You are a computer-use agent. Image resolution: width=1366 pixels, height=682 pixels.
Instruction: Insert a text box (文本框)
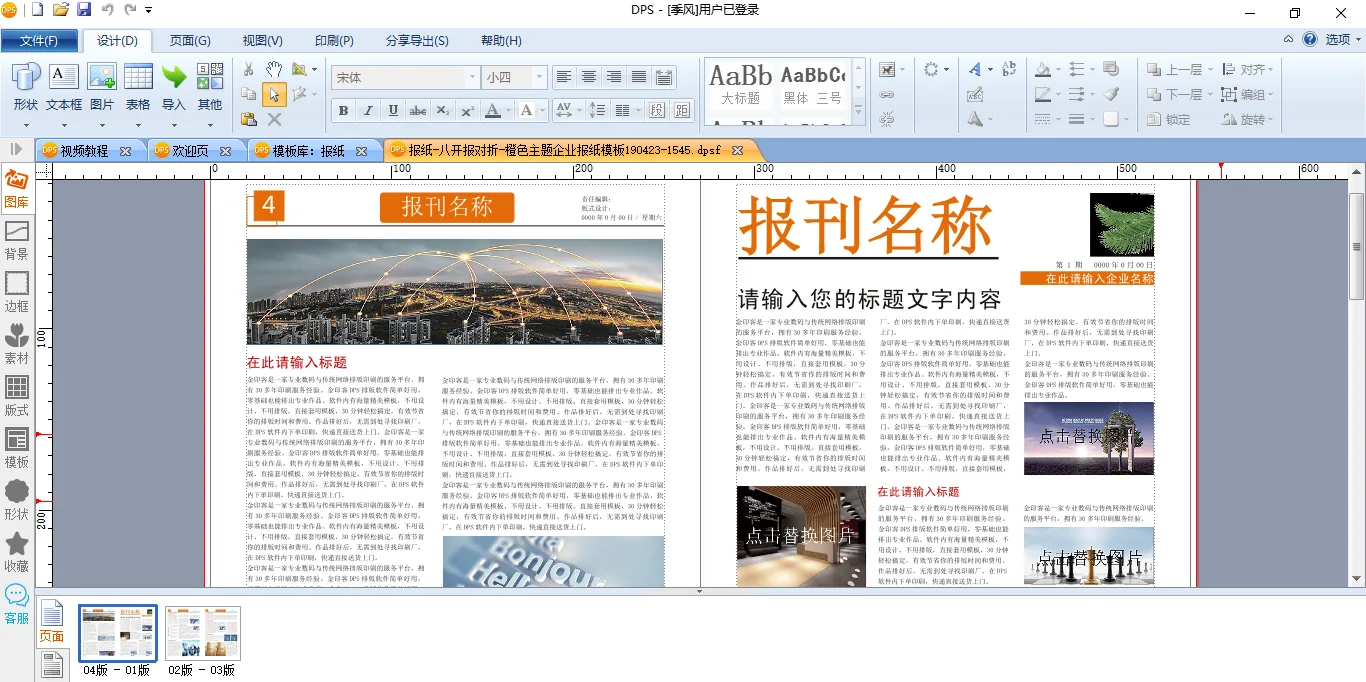coord(64,85)
